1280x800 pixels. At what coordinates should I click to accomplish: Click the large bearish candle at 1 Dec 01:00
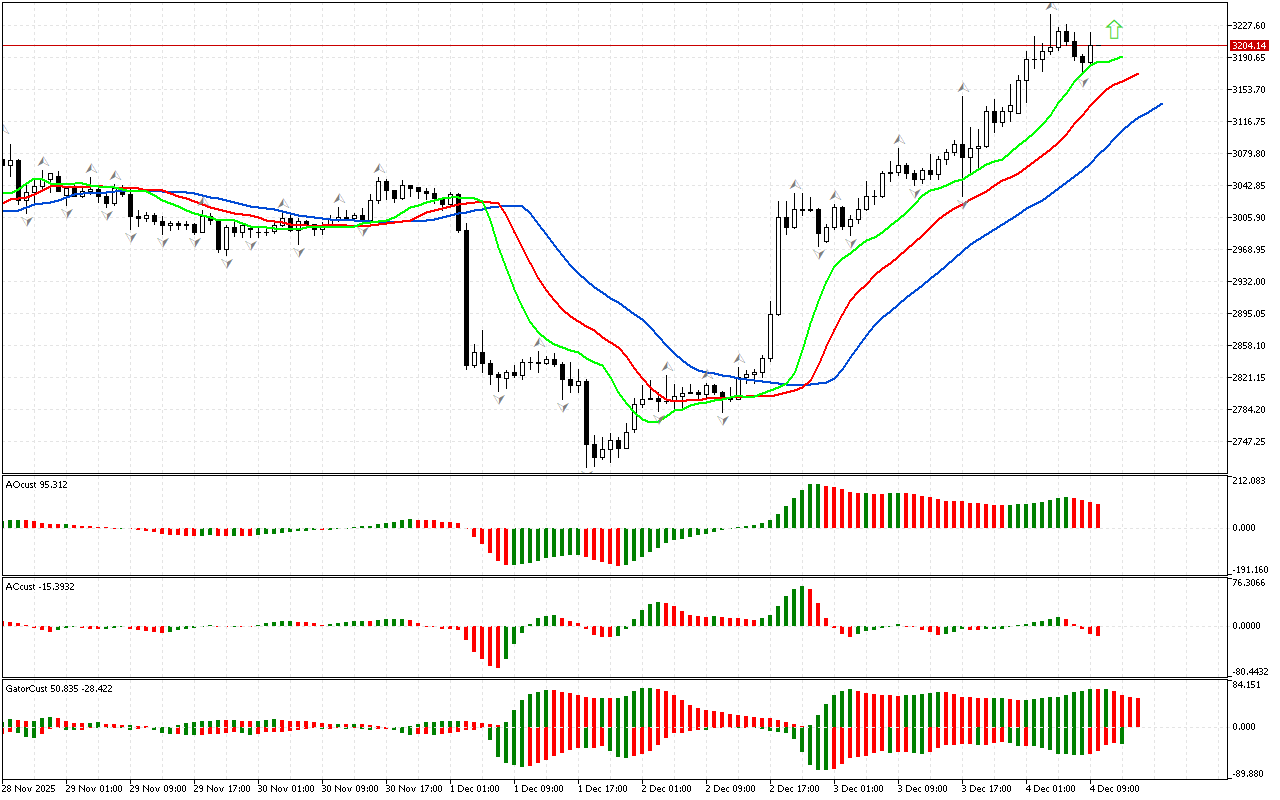pos(466,295)
